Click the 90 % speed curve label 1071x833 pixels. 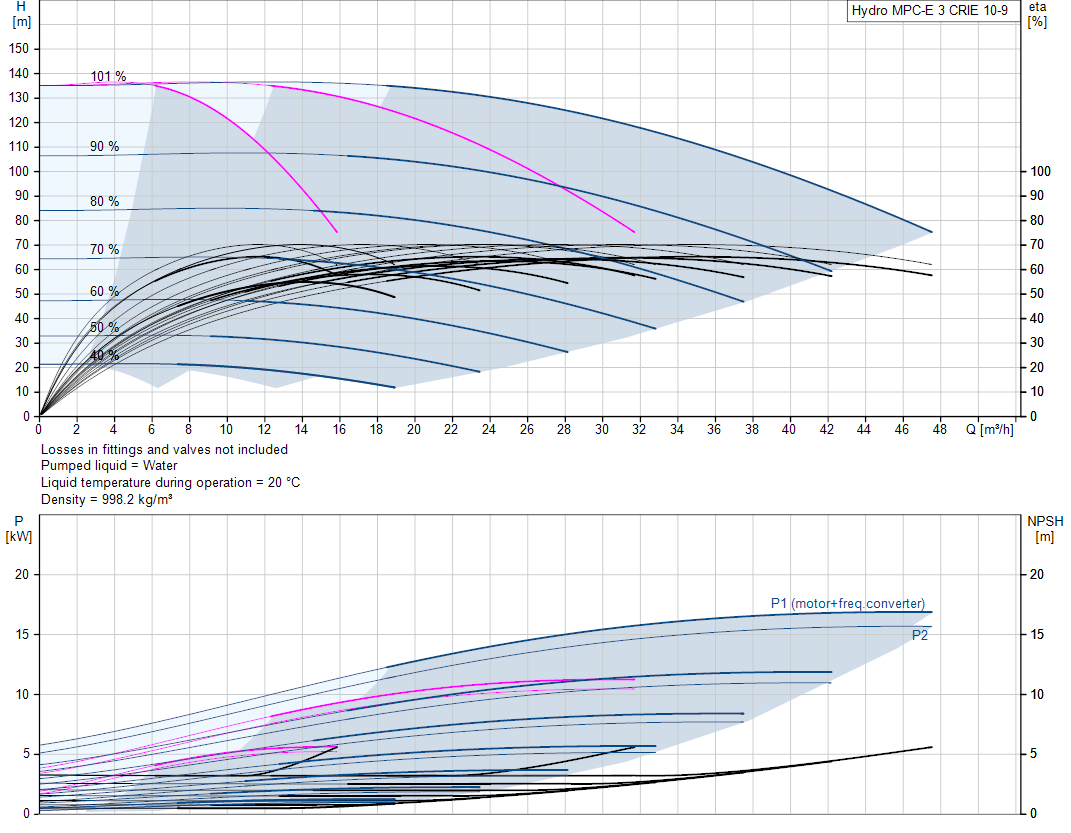tap(104, 147)
